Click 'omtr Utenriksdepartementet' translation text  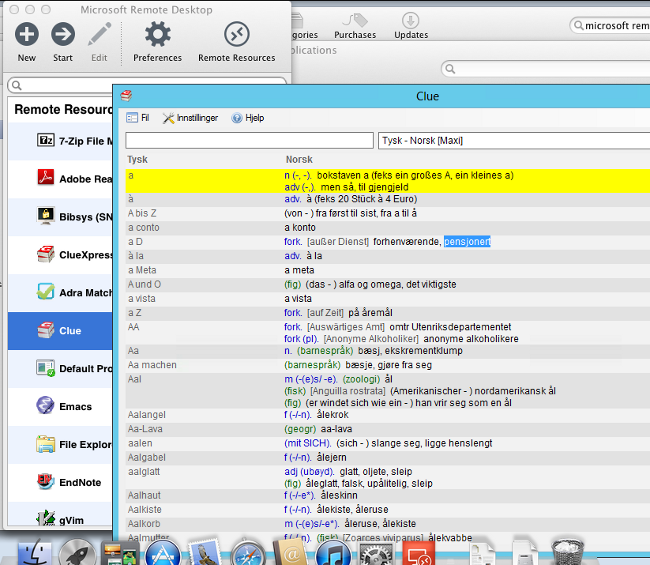450,327
